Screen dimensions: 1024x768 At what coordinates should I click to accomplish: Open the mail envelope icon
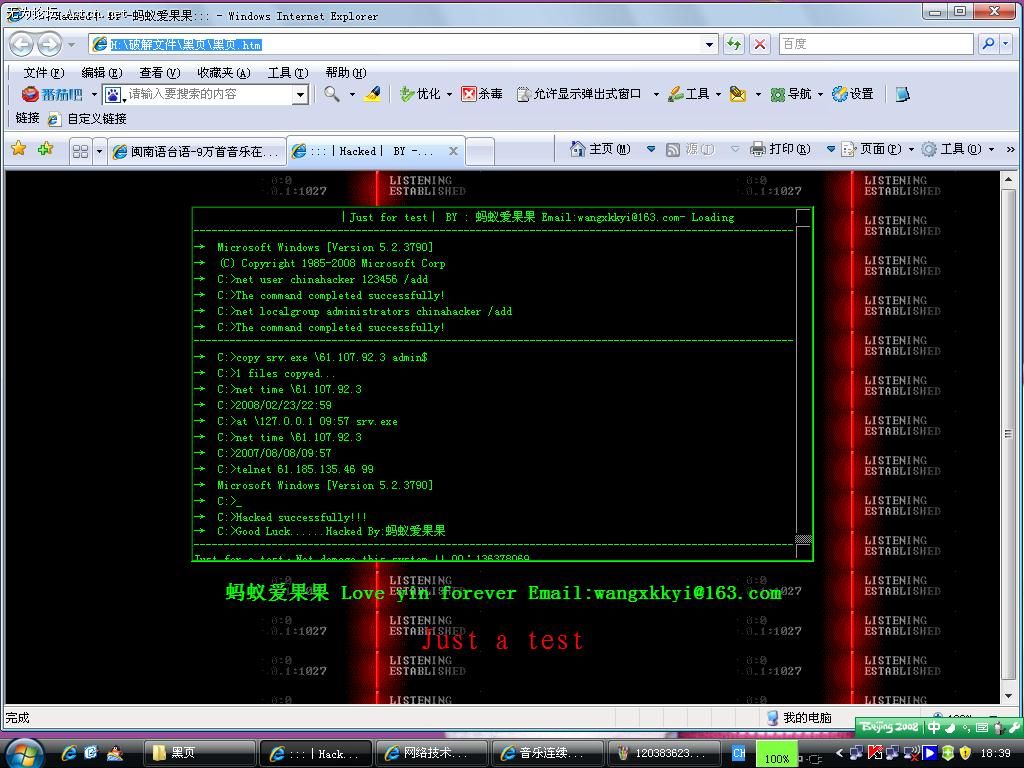click(x=738, y=94)
